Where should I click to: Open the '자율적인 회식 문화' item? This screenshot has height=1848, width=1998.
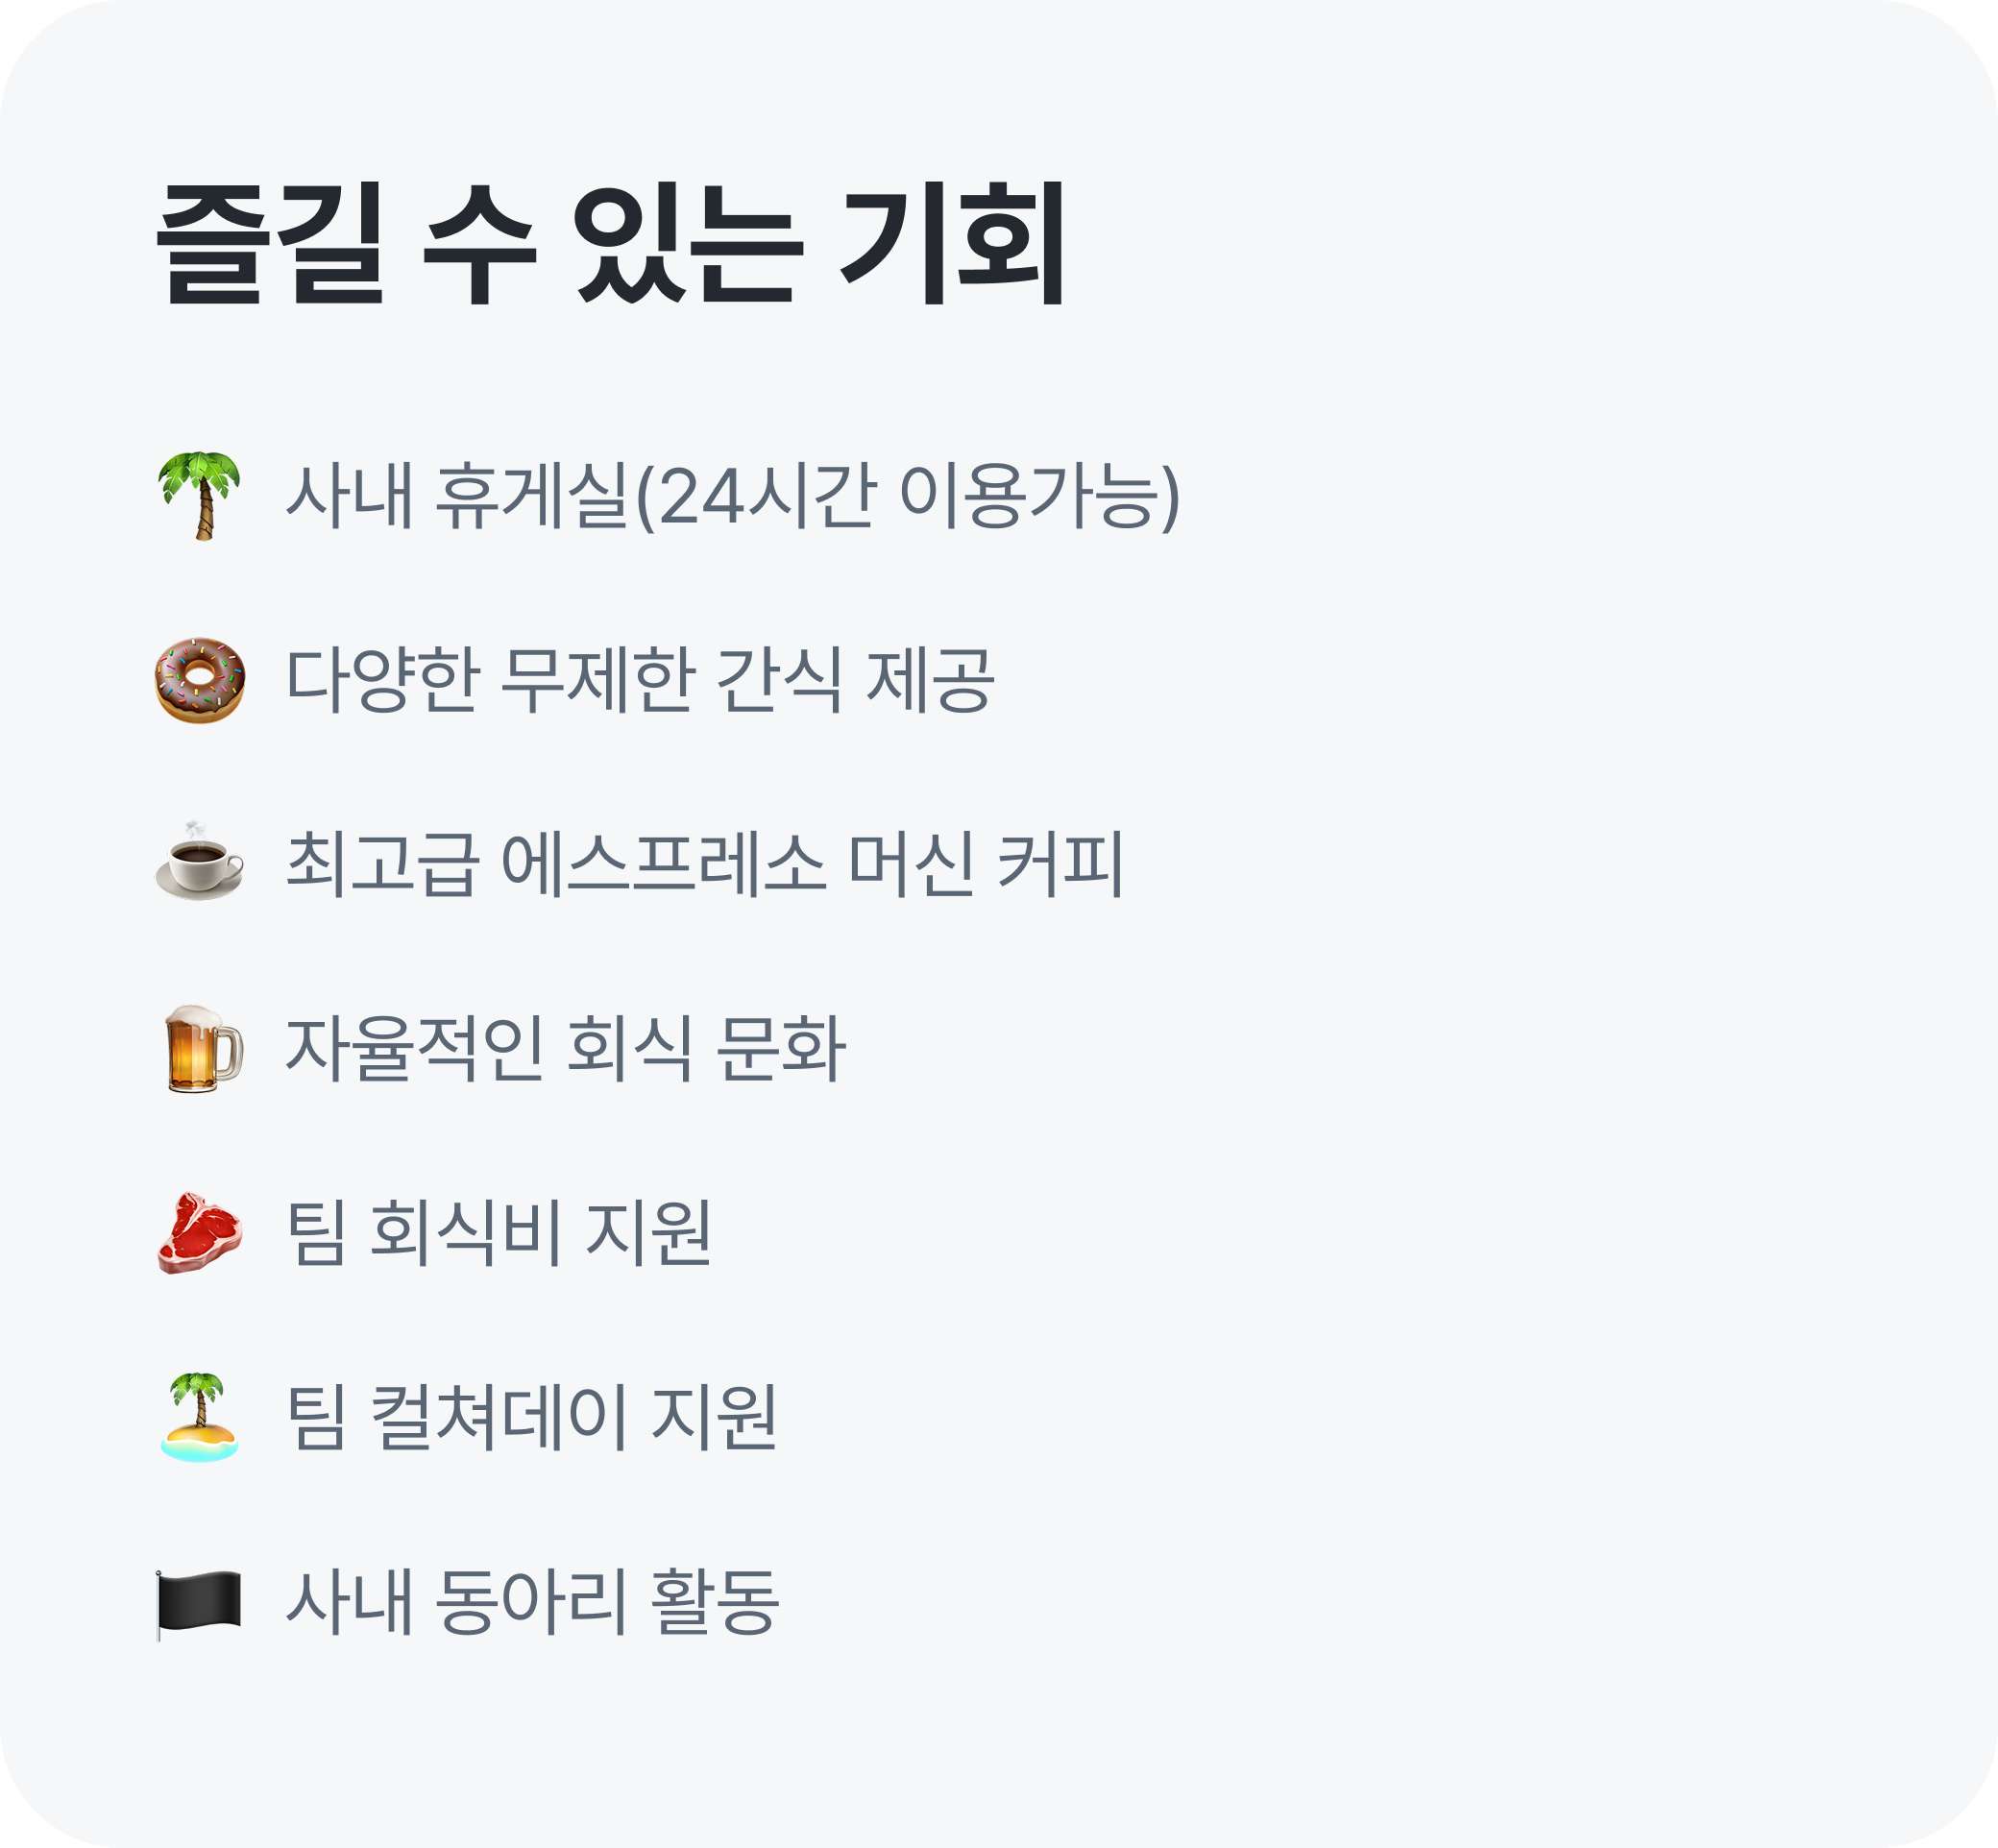566,1048
